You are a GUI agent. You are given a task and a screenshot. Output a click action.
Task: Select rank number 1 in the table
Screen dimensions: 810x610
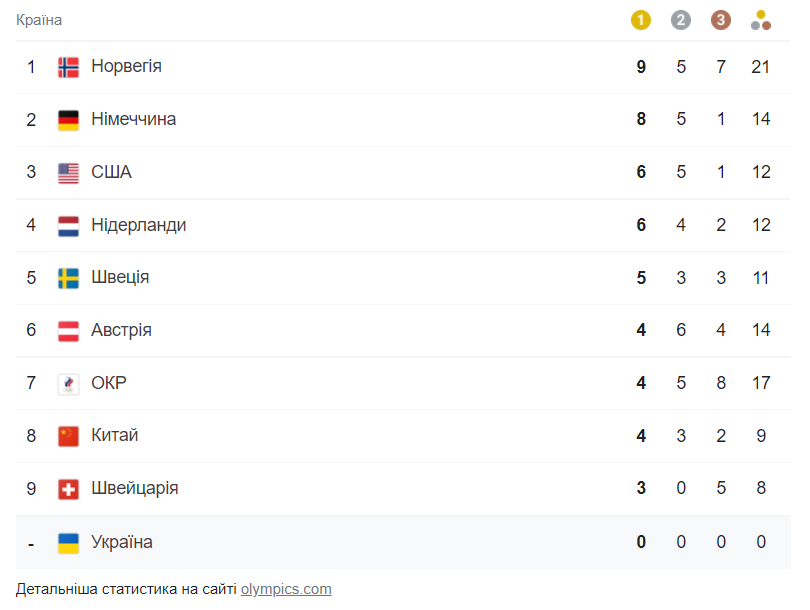31,66
